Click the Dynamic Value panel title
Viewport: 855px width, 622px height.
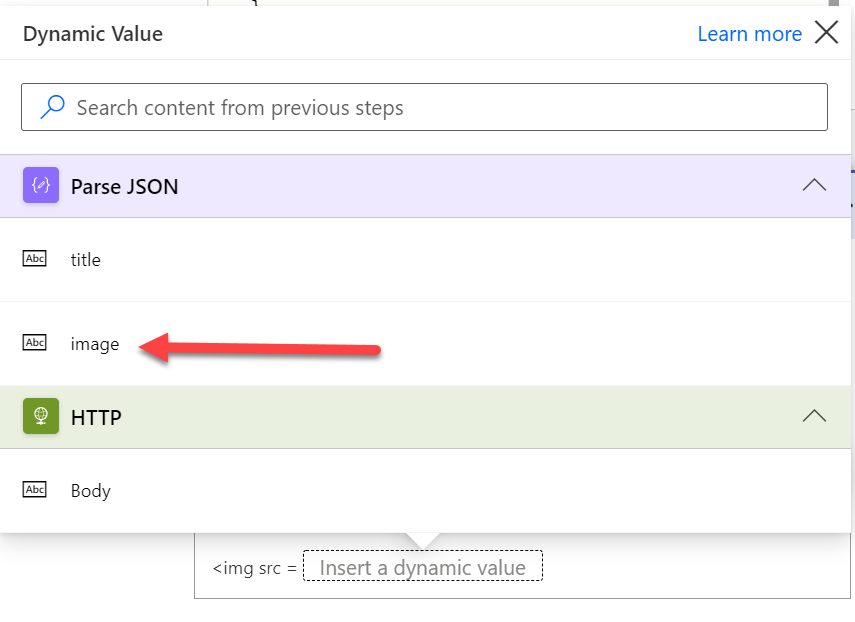(93, 34)
